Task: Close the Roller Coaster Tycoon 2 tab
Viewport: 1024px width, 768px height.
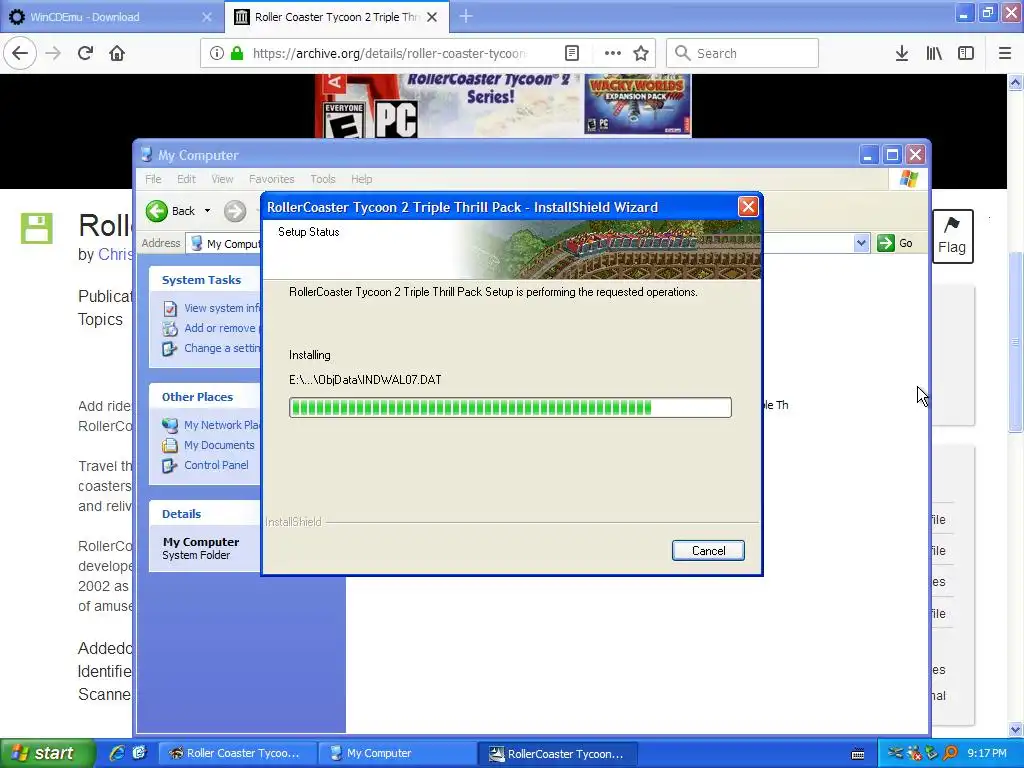Action: [432, 17]
